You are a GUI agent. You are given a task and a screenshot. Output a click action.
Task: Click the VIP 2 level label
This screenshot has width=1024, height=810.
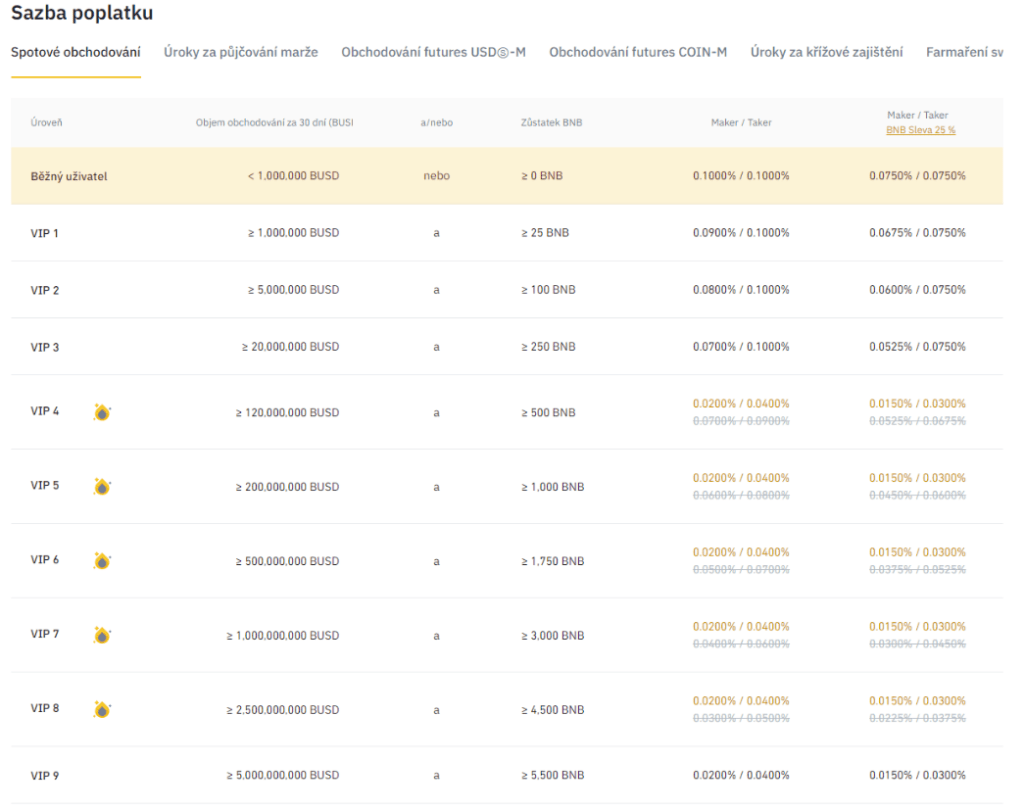tap(44, 290)
